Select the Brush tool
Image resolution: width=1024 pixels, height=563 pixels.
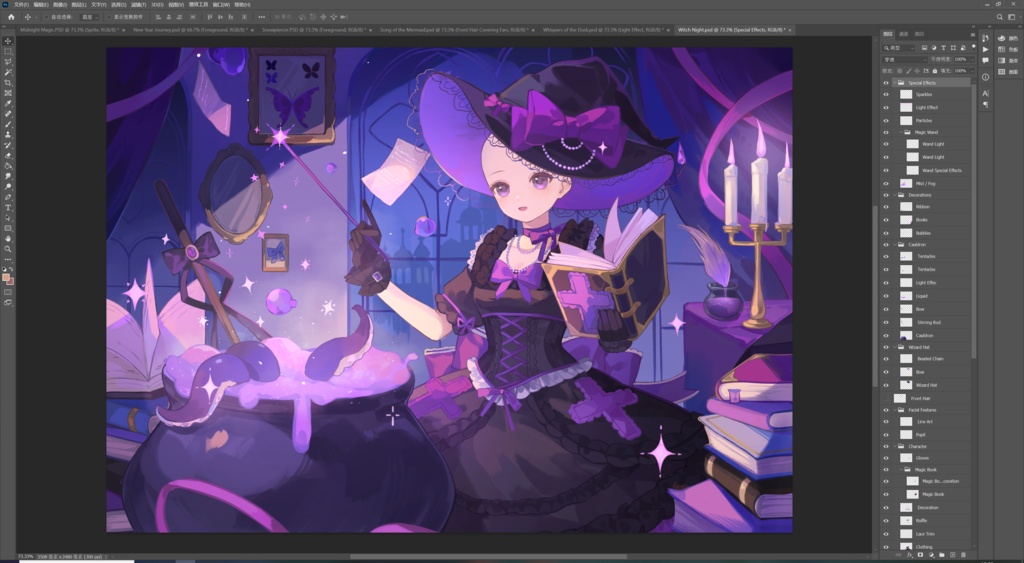pyautogui.click(x=8, y=124)
